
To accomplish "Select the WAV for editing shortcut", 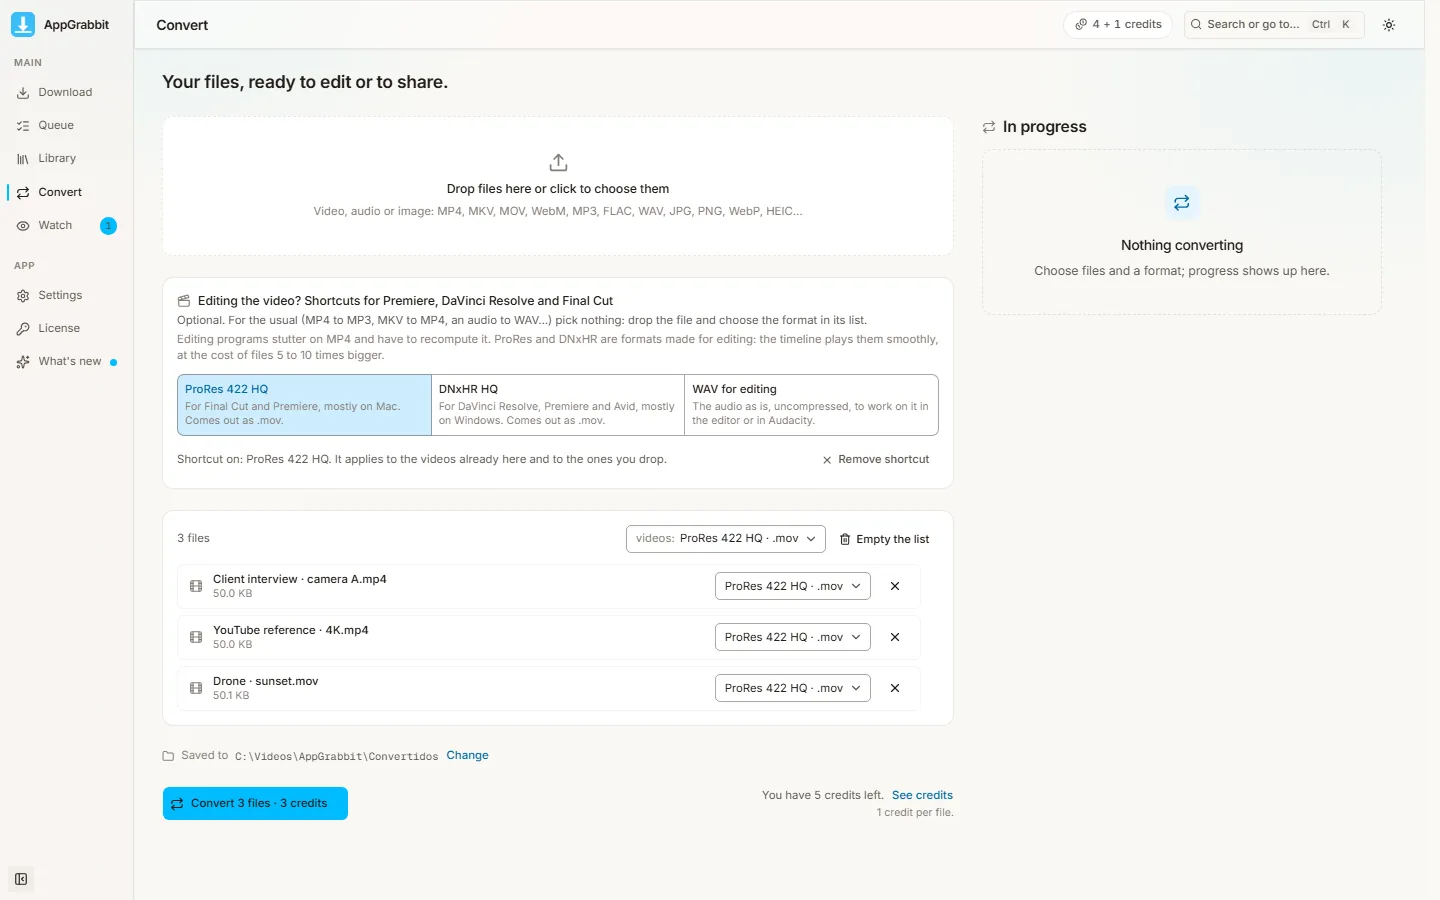I will (x=811, y=405).
